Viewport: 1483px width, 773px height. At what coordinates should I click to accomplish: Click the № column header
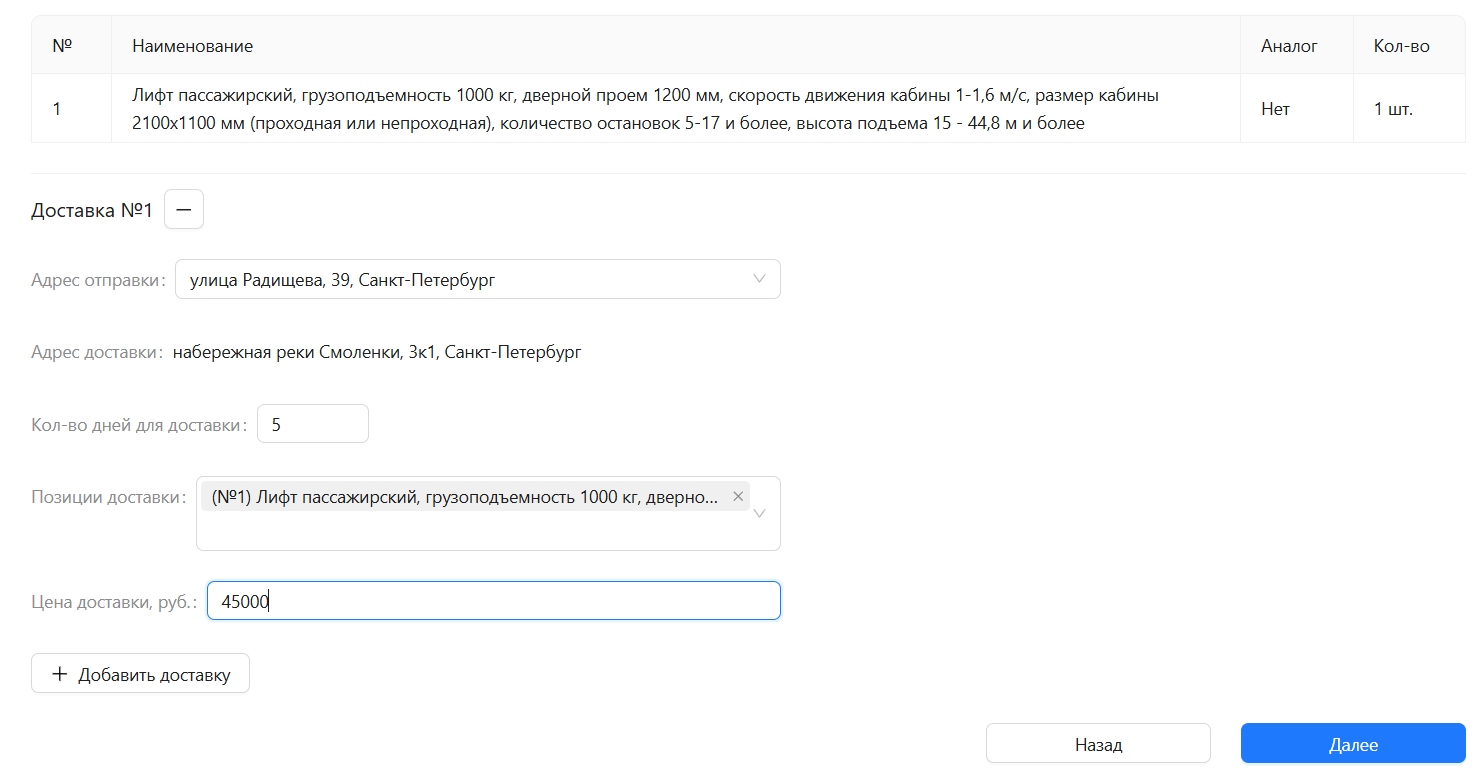pos(62,46)
